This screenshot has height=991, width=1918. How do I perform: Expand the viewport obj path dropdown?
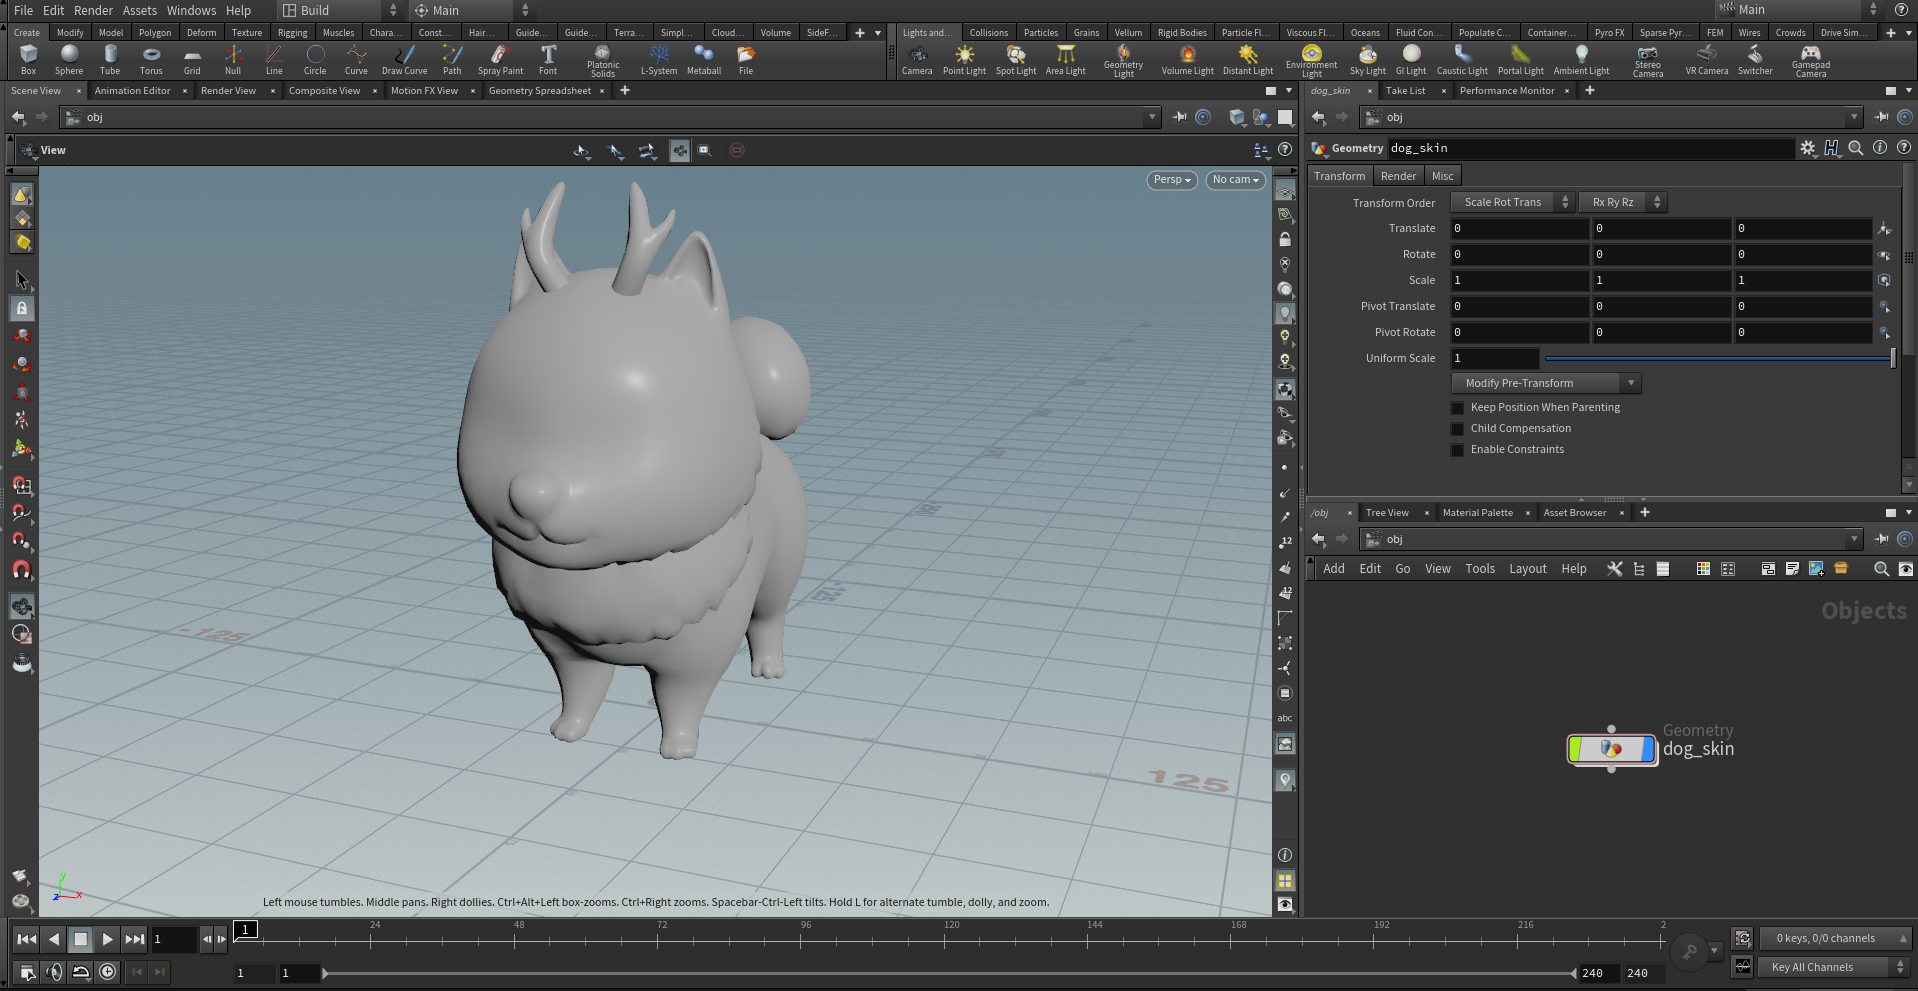[x=1152, y=117]
